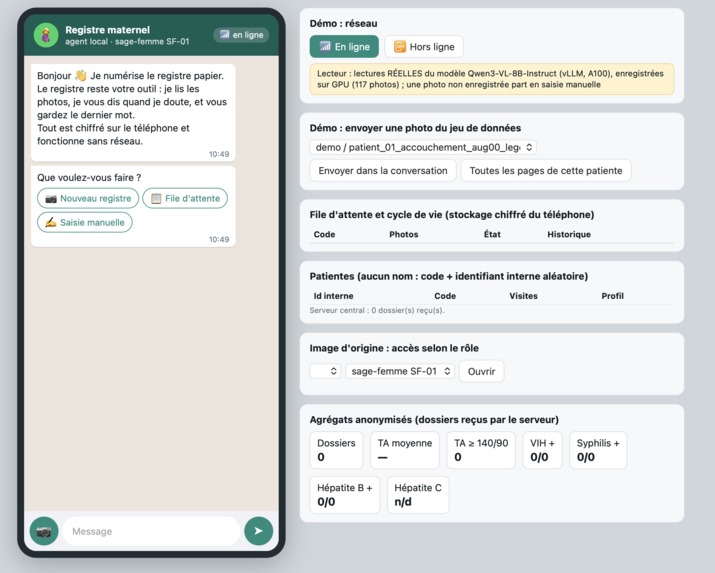Viewport: 715px width, 573px height.
Task: Click the Dossiers aggregate card
Action: pyautogui.click(x=336, y=450)
